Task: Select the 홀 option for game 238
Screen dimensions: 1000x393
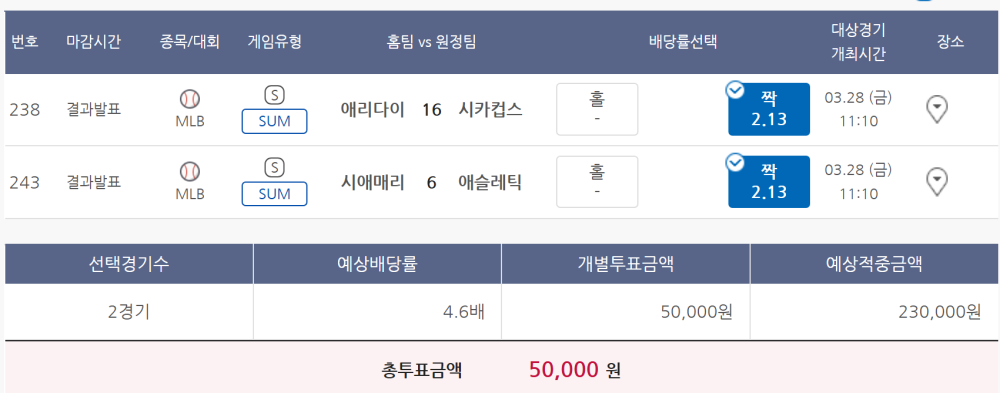Action: [597, 109]
